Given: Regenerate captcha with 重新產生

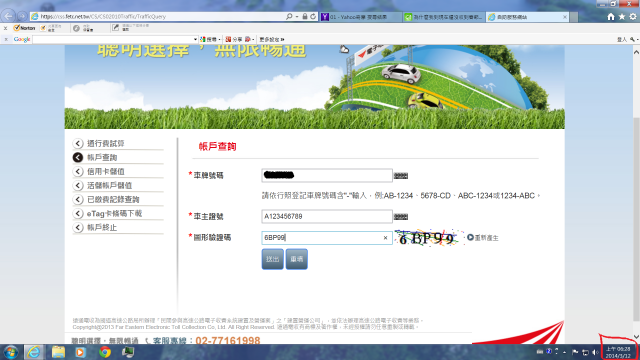Looking at the screenshot, I should pyautogui.click(x=482, y=238).
